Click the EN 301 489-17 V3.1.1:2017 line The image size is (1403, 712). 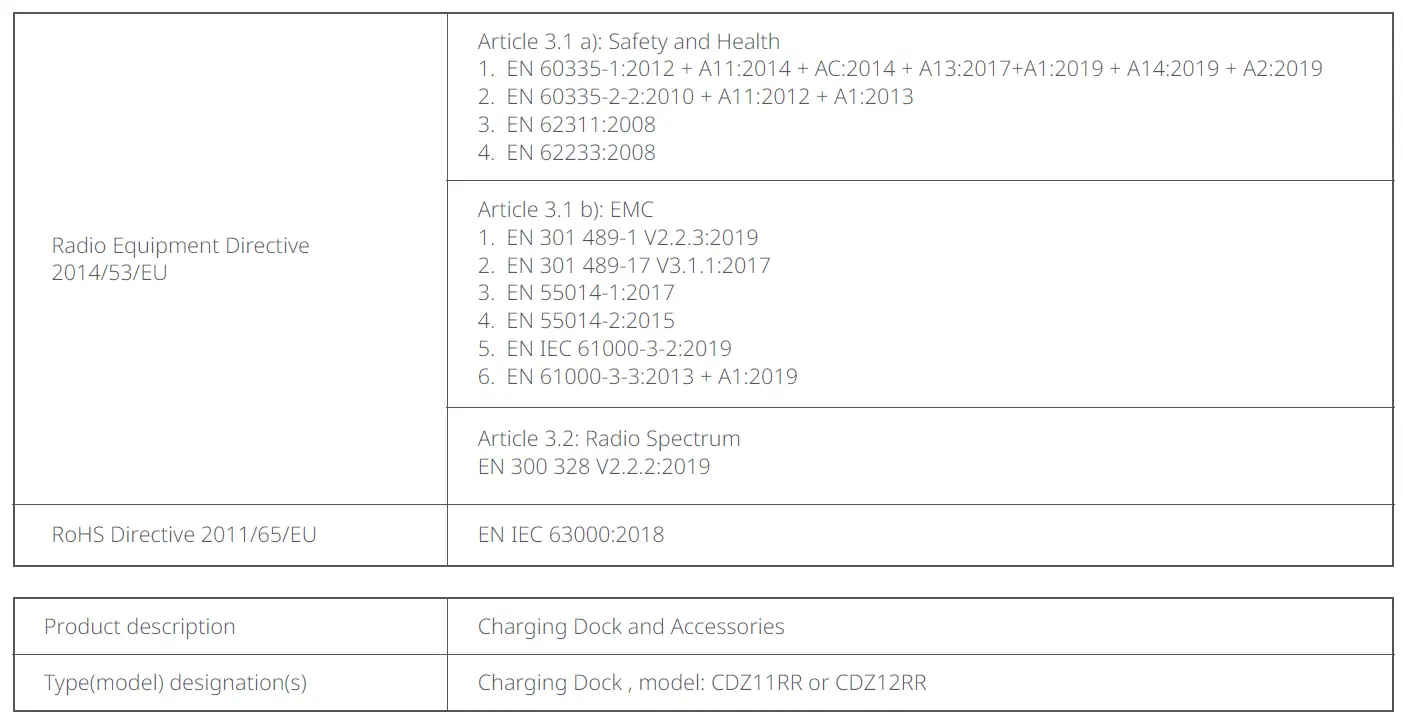[x=638, y=266]
